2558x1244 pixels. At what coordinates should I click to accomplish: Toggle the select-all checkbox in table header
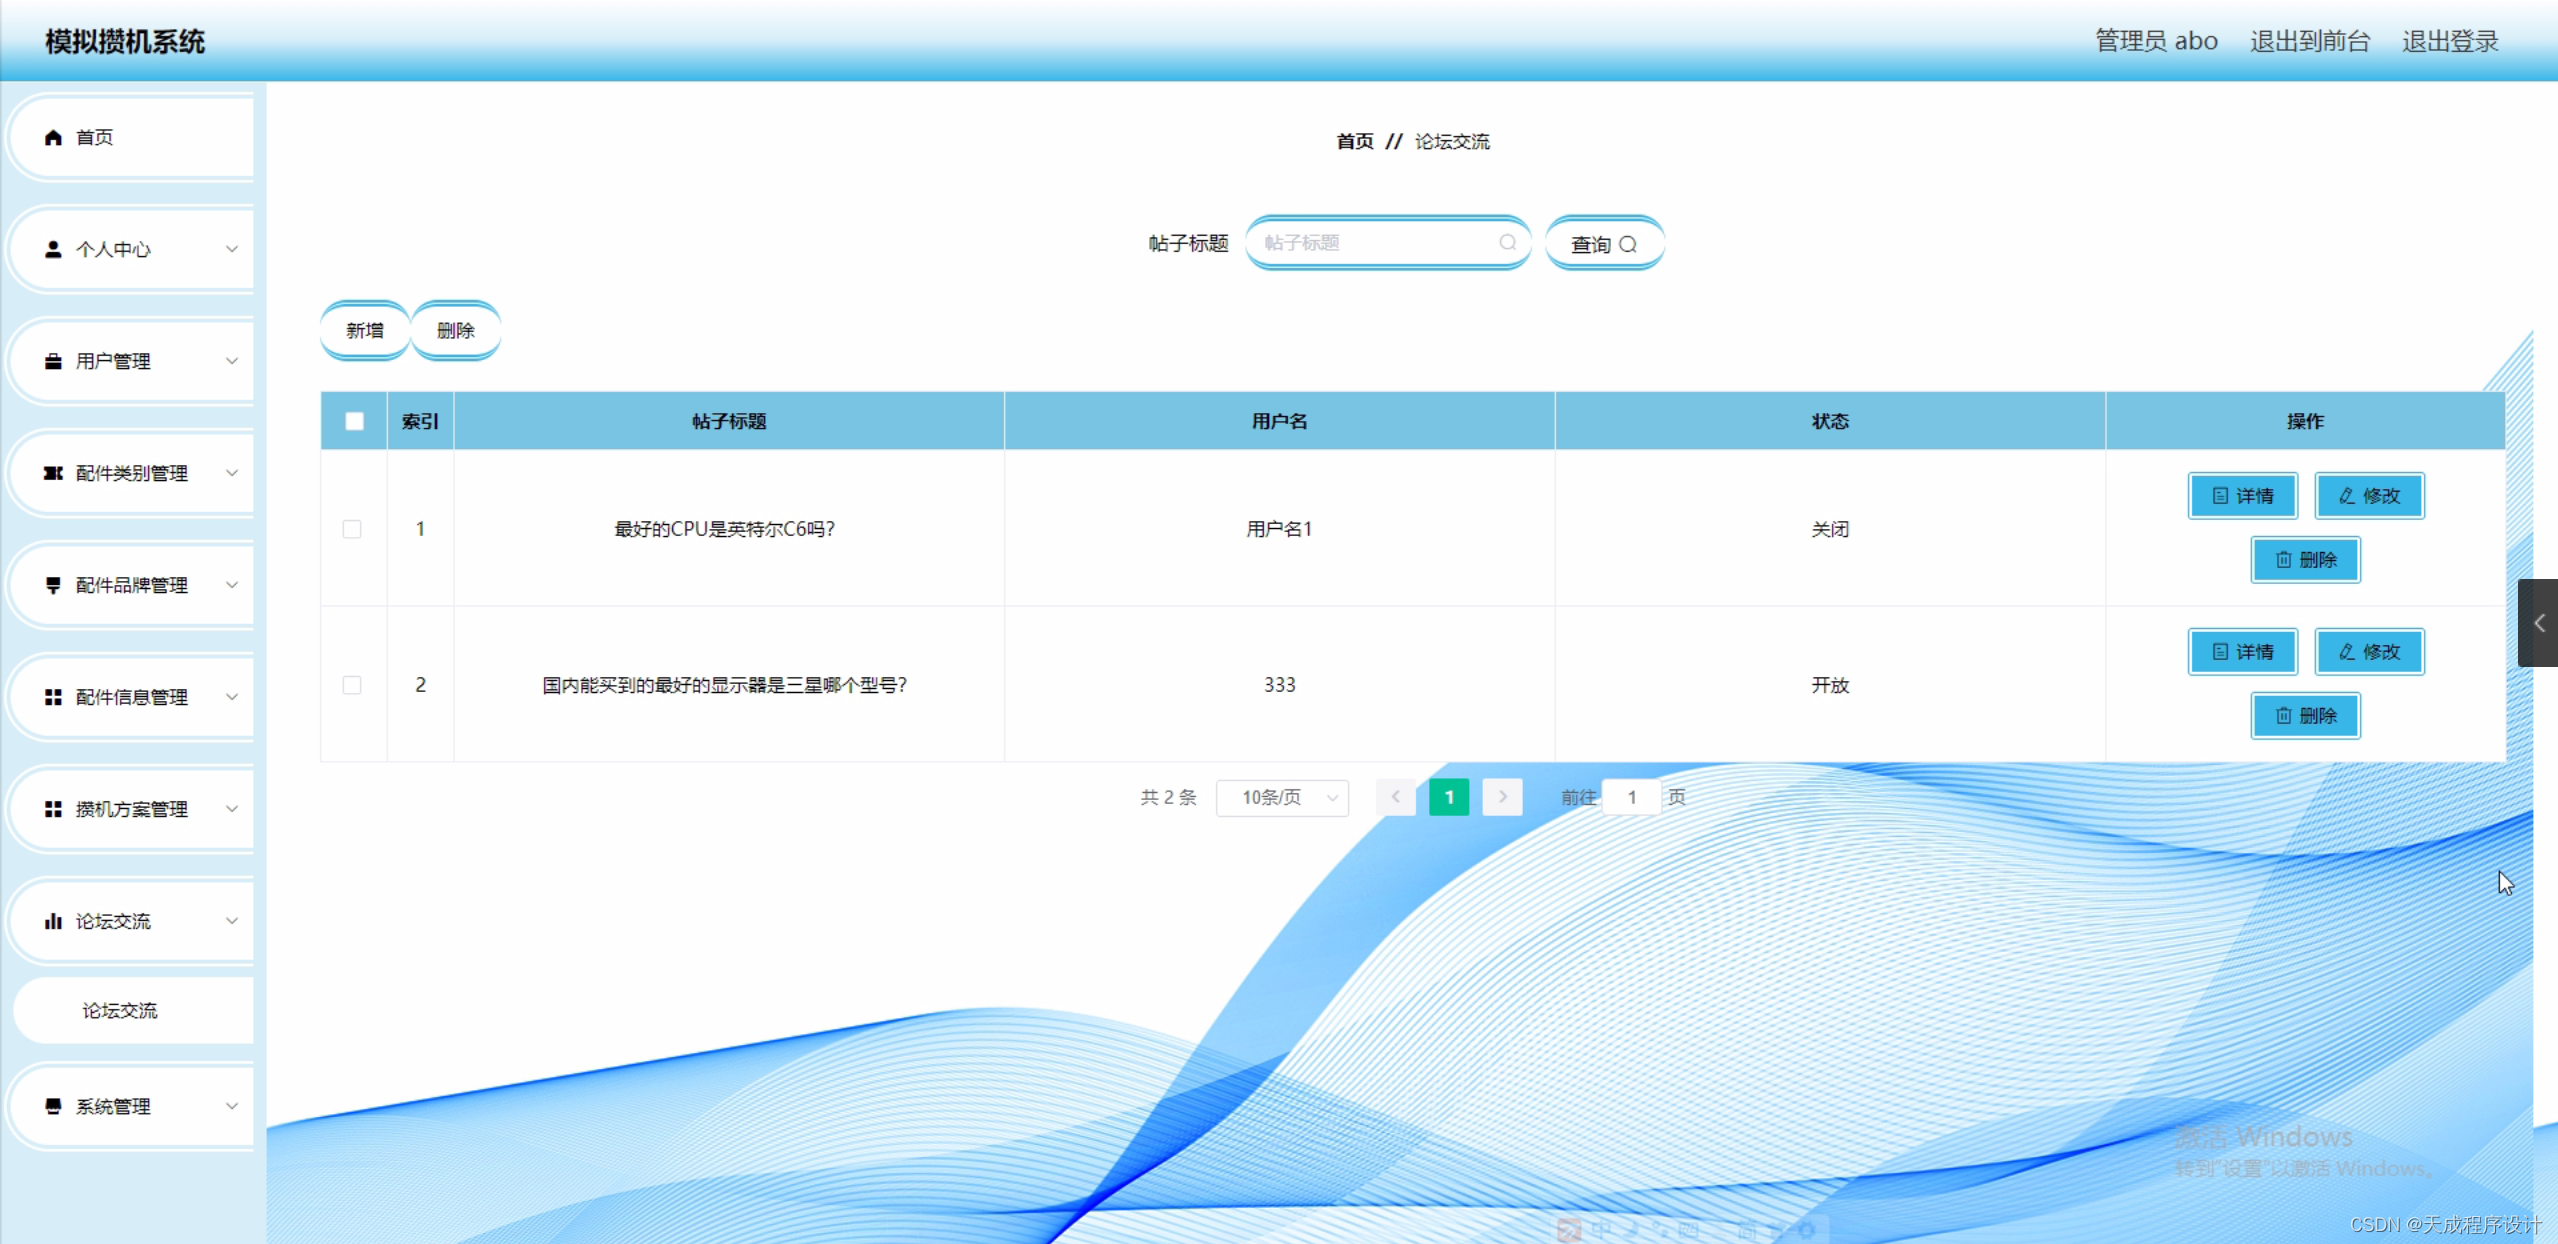(x=354, y=422)
